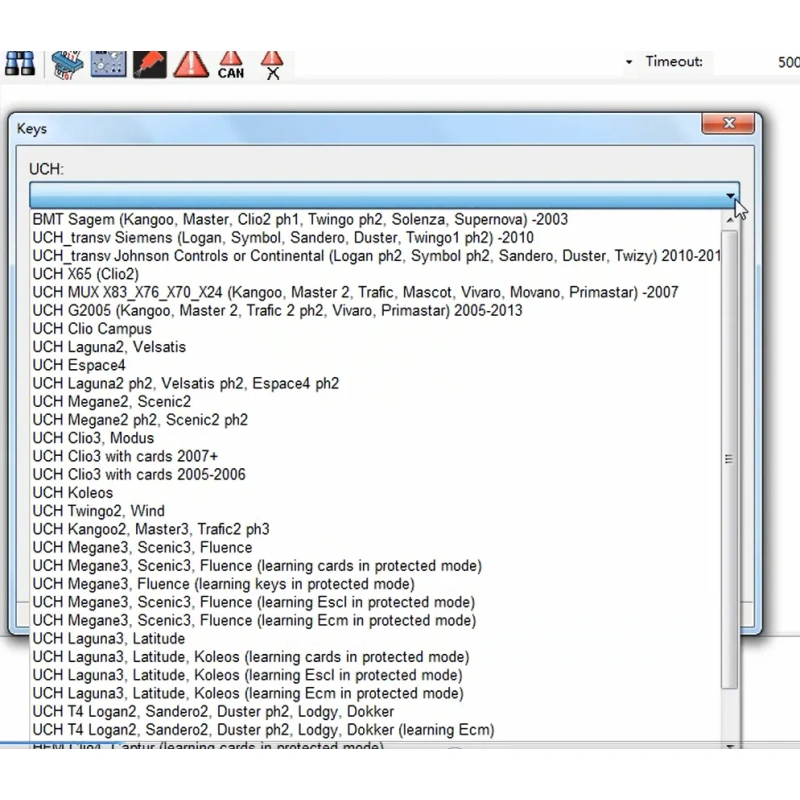The height and width of the screenshot is (800, 800).
Task: Select Laguna3, Latitude, Koleos learning cards entry
Action: point(376,657)
